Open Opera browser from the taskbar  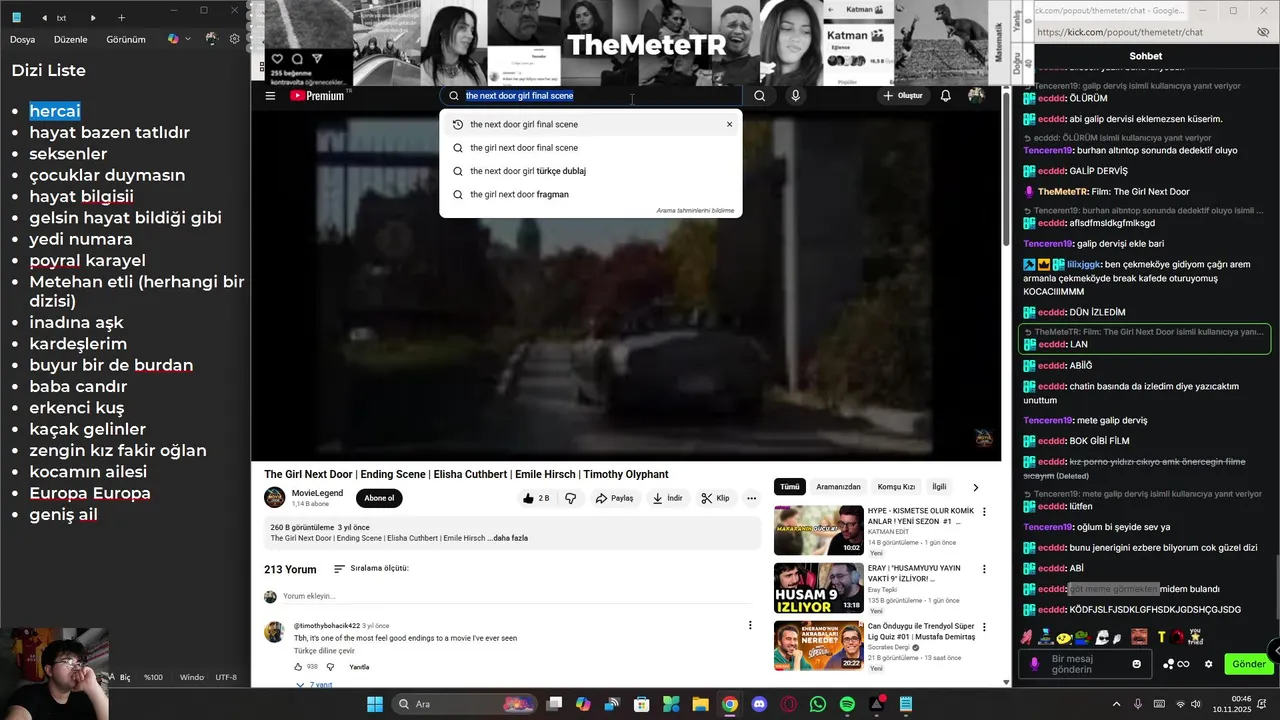coord(789,704)
